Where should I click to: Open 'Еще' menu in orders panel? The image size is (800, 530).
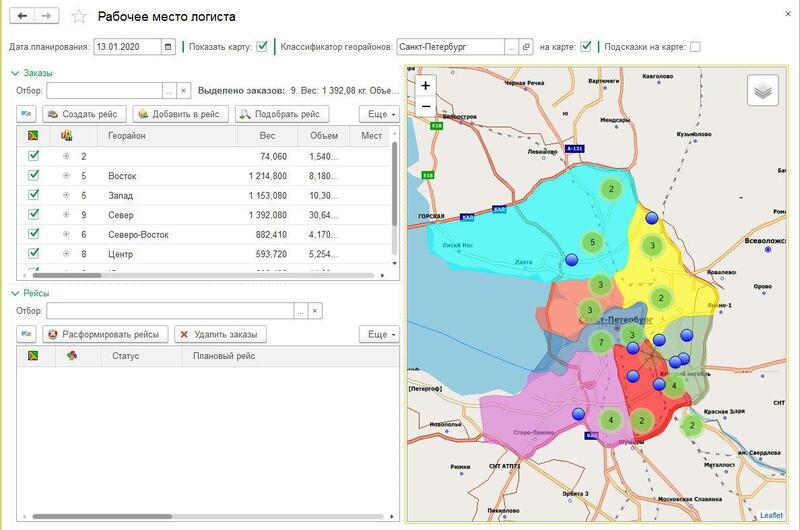pos(379,114)
